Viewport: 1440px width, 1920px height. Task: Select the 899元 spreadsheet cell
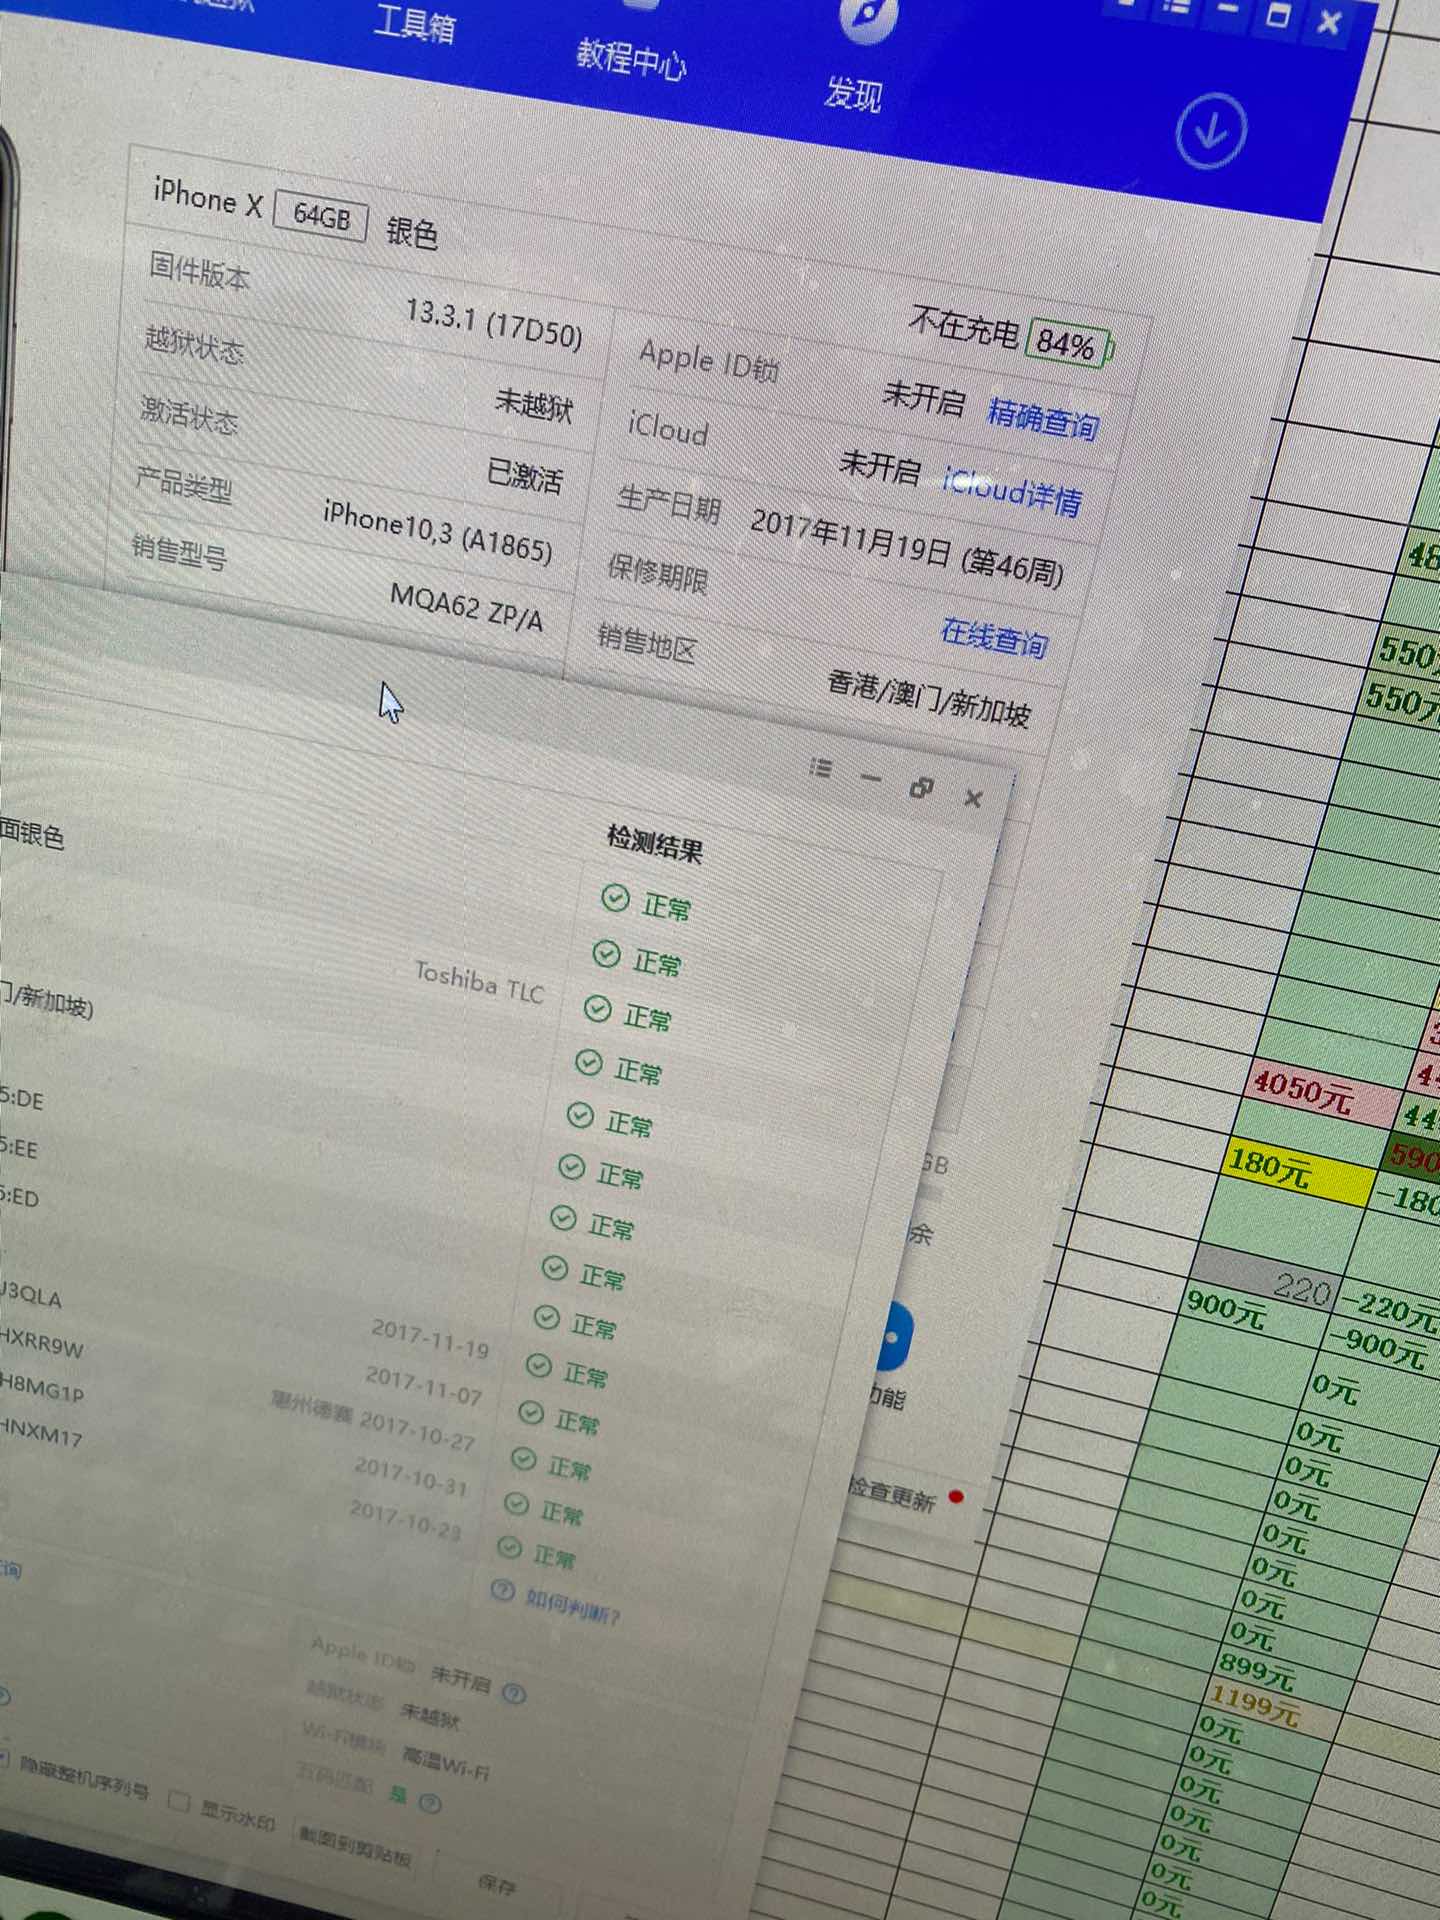coord(1256,1670)
